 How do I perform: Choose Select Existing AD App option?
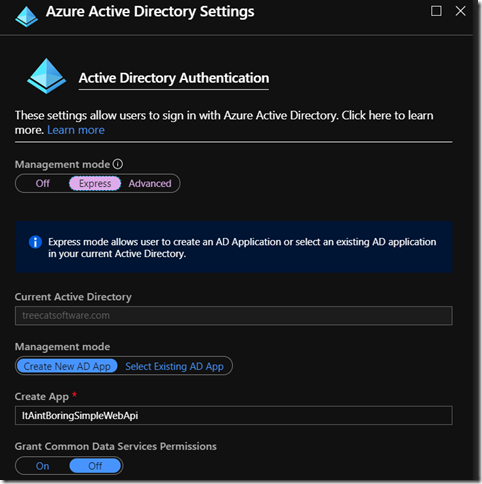coord(174,366)
